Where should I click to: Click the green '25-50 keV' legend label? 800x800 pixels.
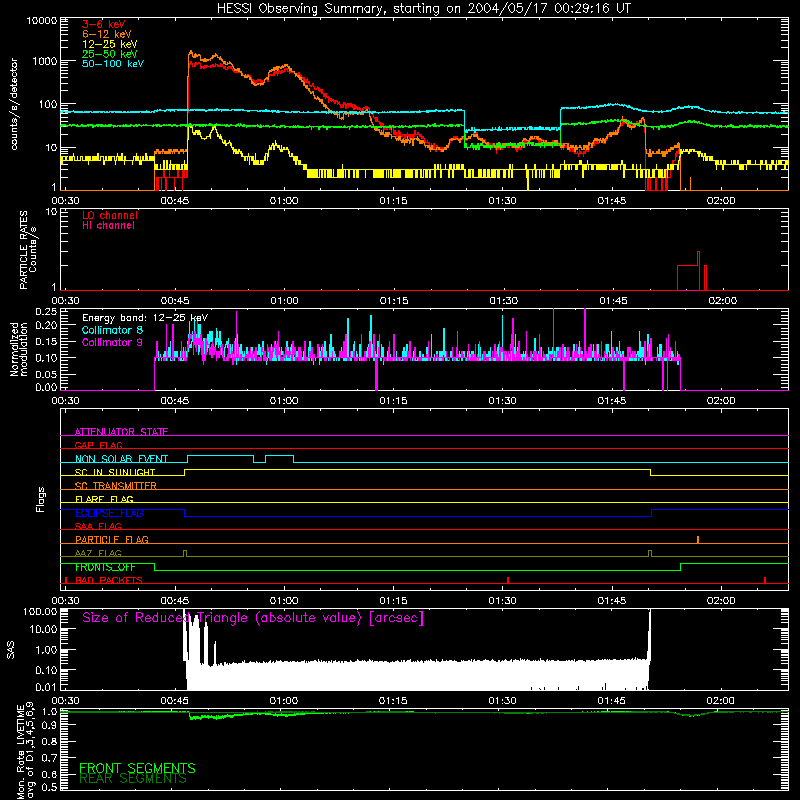coord(110,54)
